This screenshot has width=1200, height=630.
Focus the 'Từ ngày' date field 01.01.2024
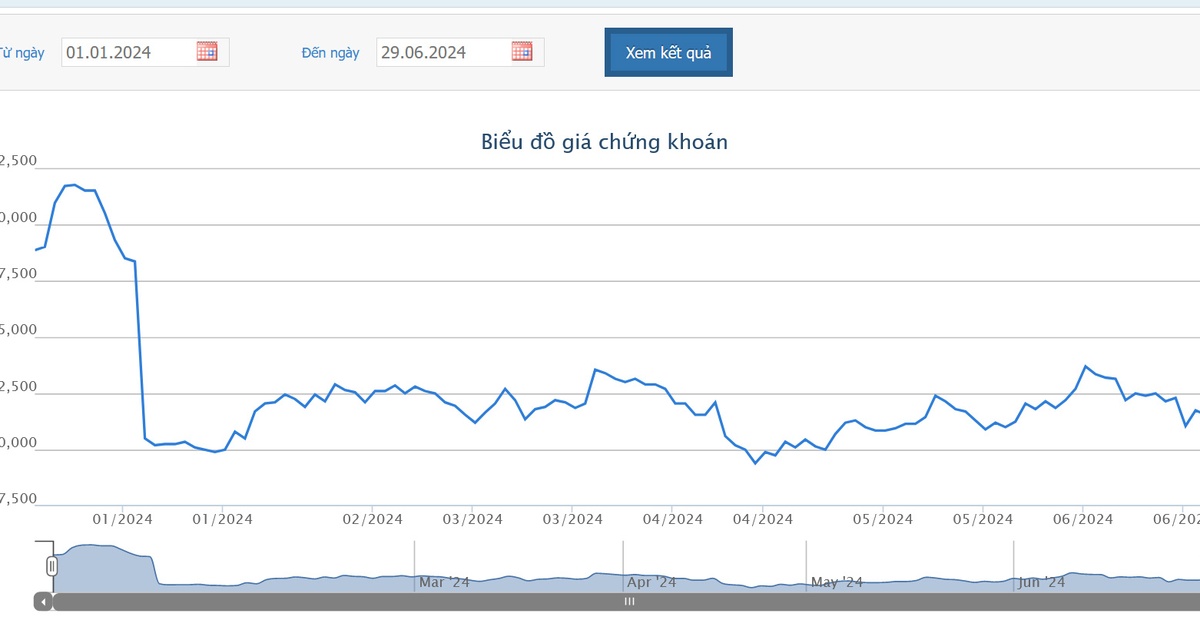click(x=128, y=53)
